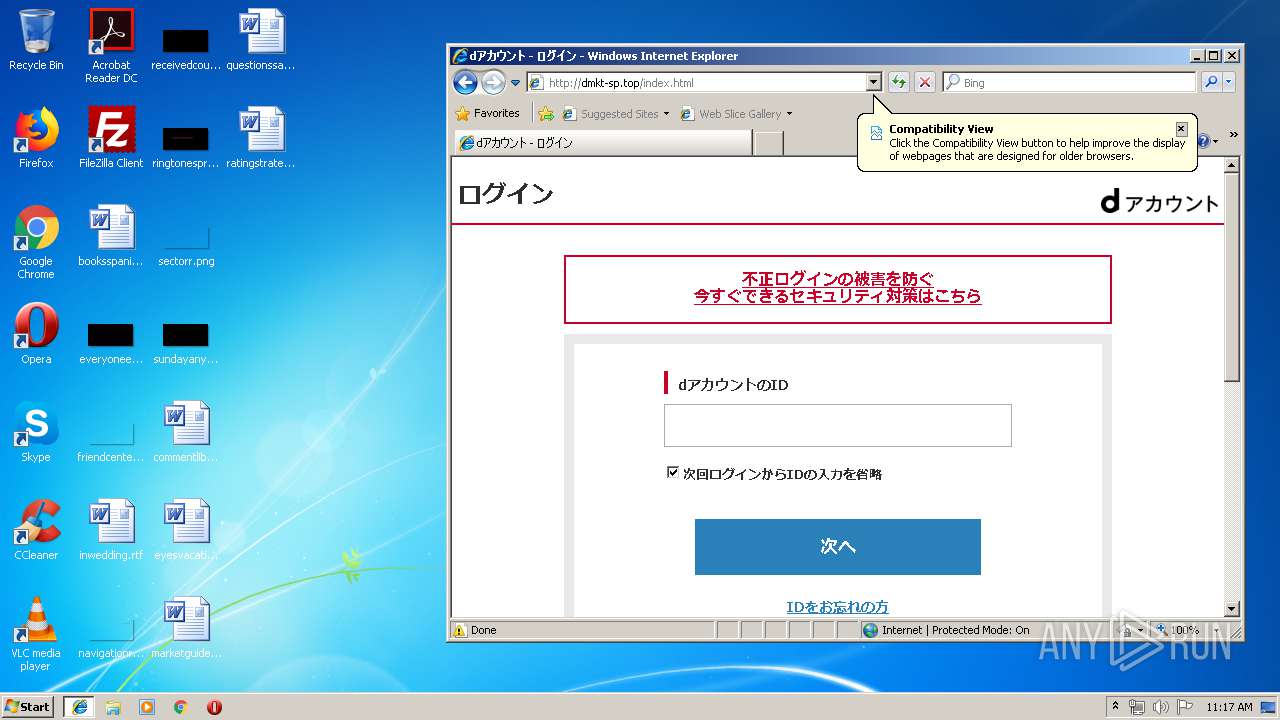Launch VLC media player shortcut

pos(36,634)
